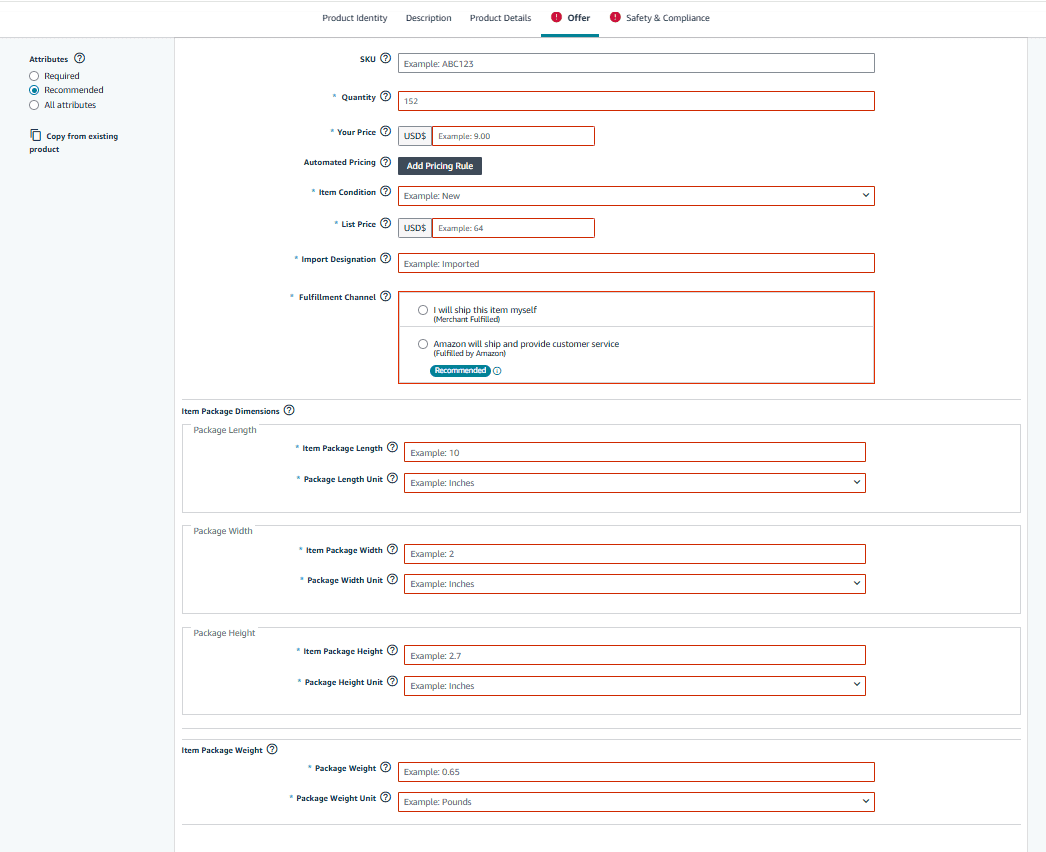
Task: Click the SKU input field
Action: click(636, 63)
